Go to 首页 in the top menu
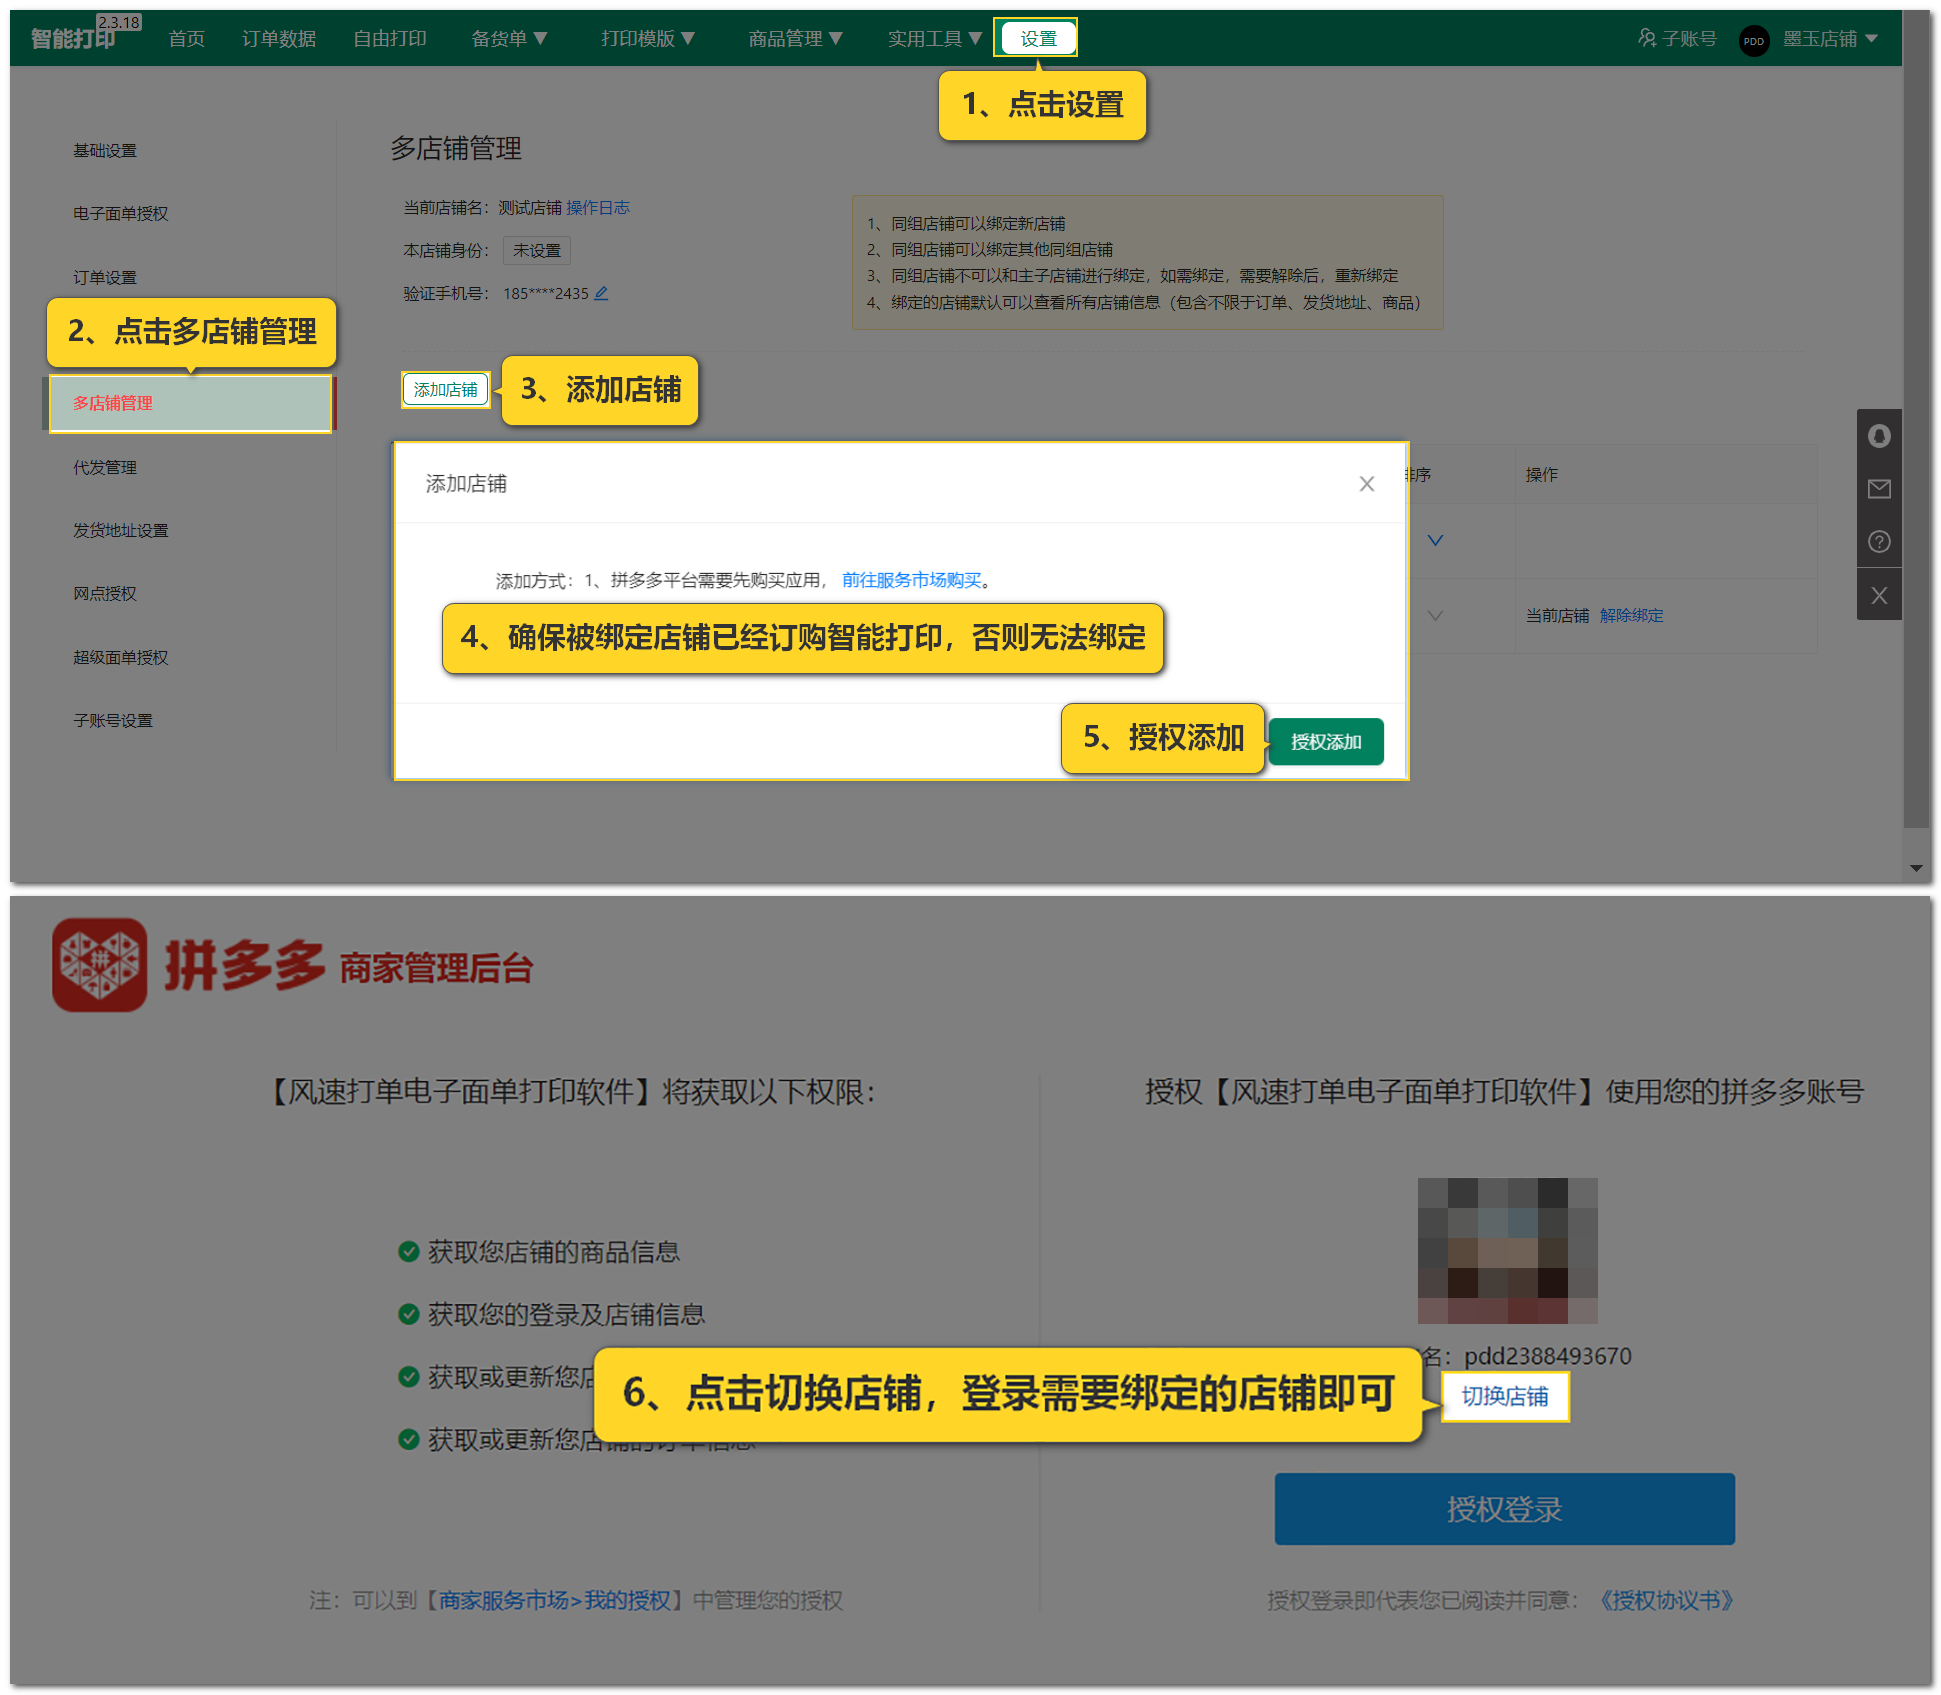 pos(186,39)
